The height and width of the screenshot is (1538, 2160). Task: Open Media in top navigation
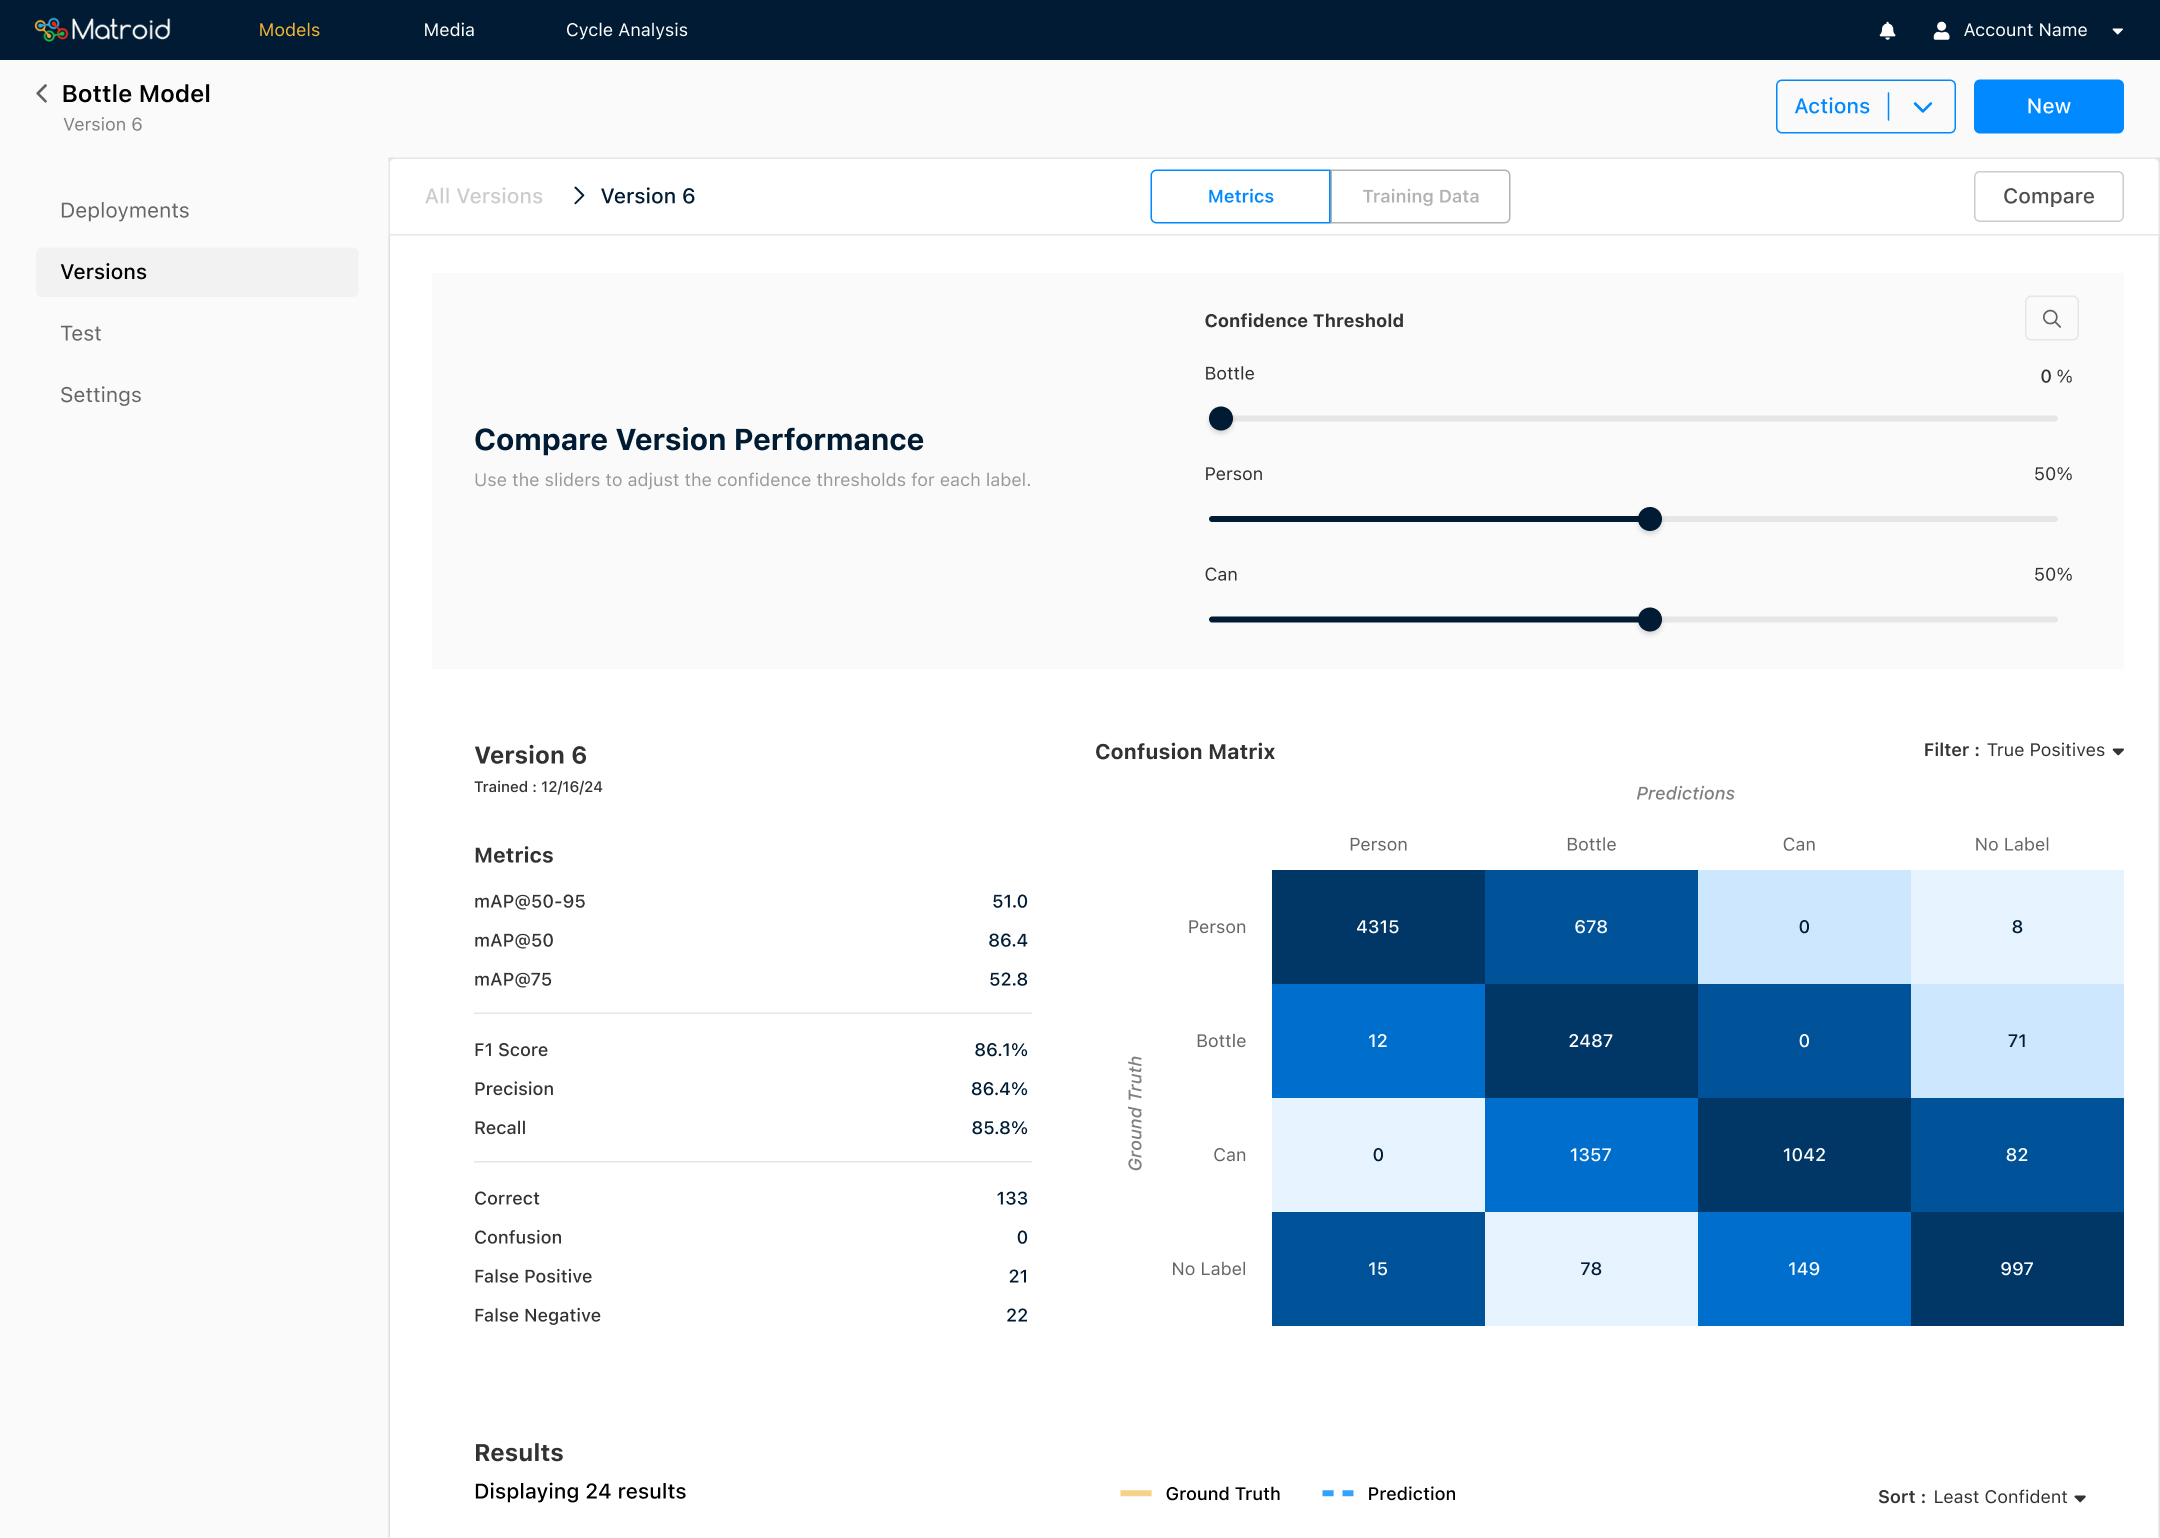pyautogui.click(x=449, y=30)
